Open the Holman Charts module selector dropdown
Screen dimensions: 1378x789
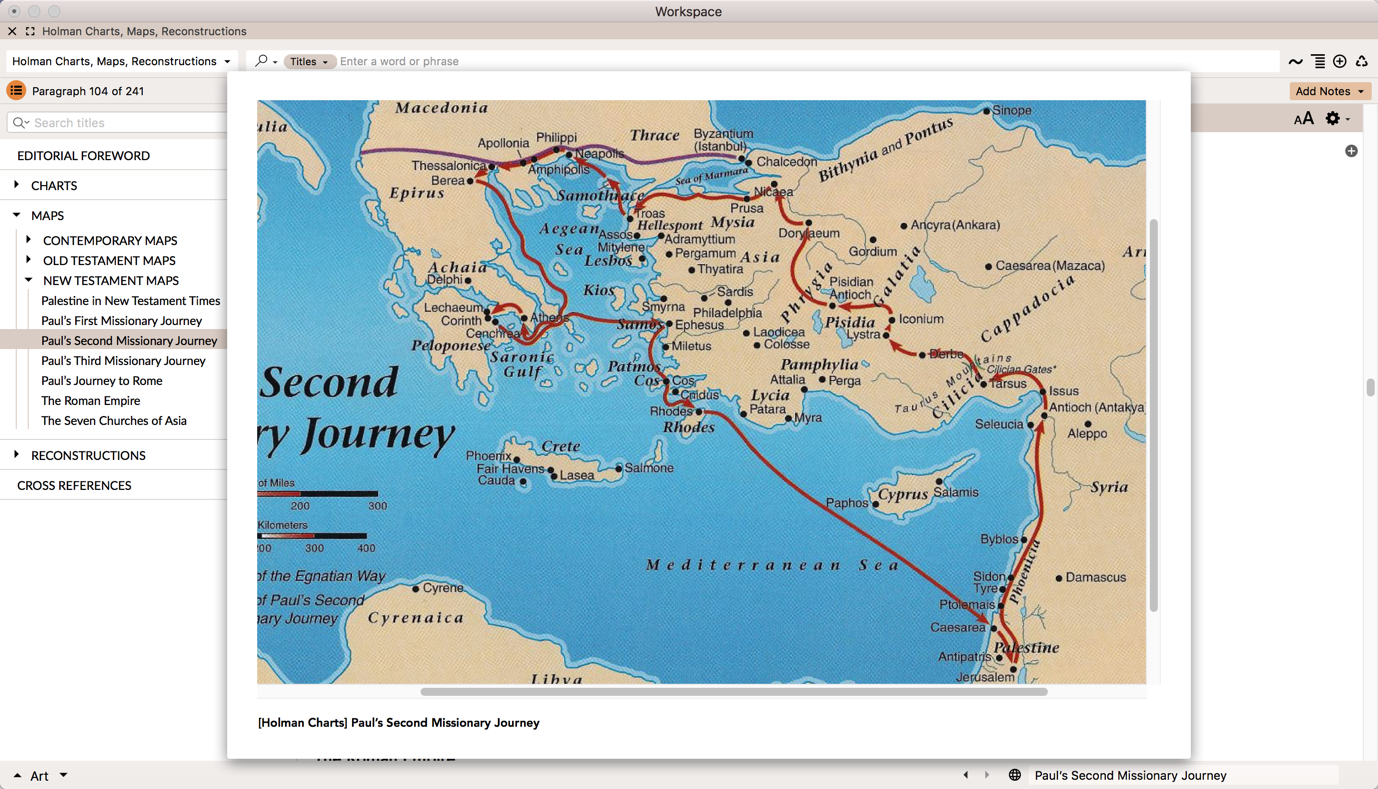coord(121,61)
